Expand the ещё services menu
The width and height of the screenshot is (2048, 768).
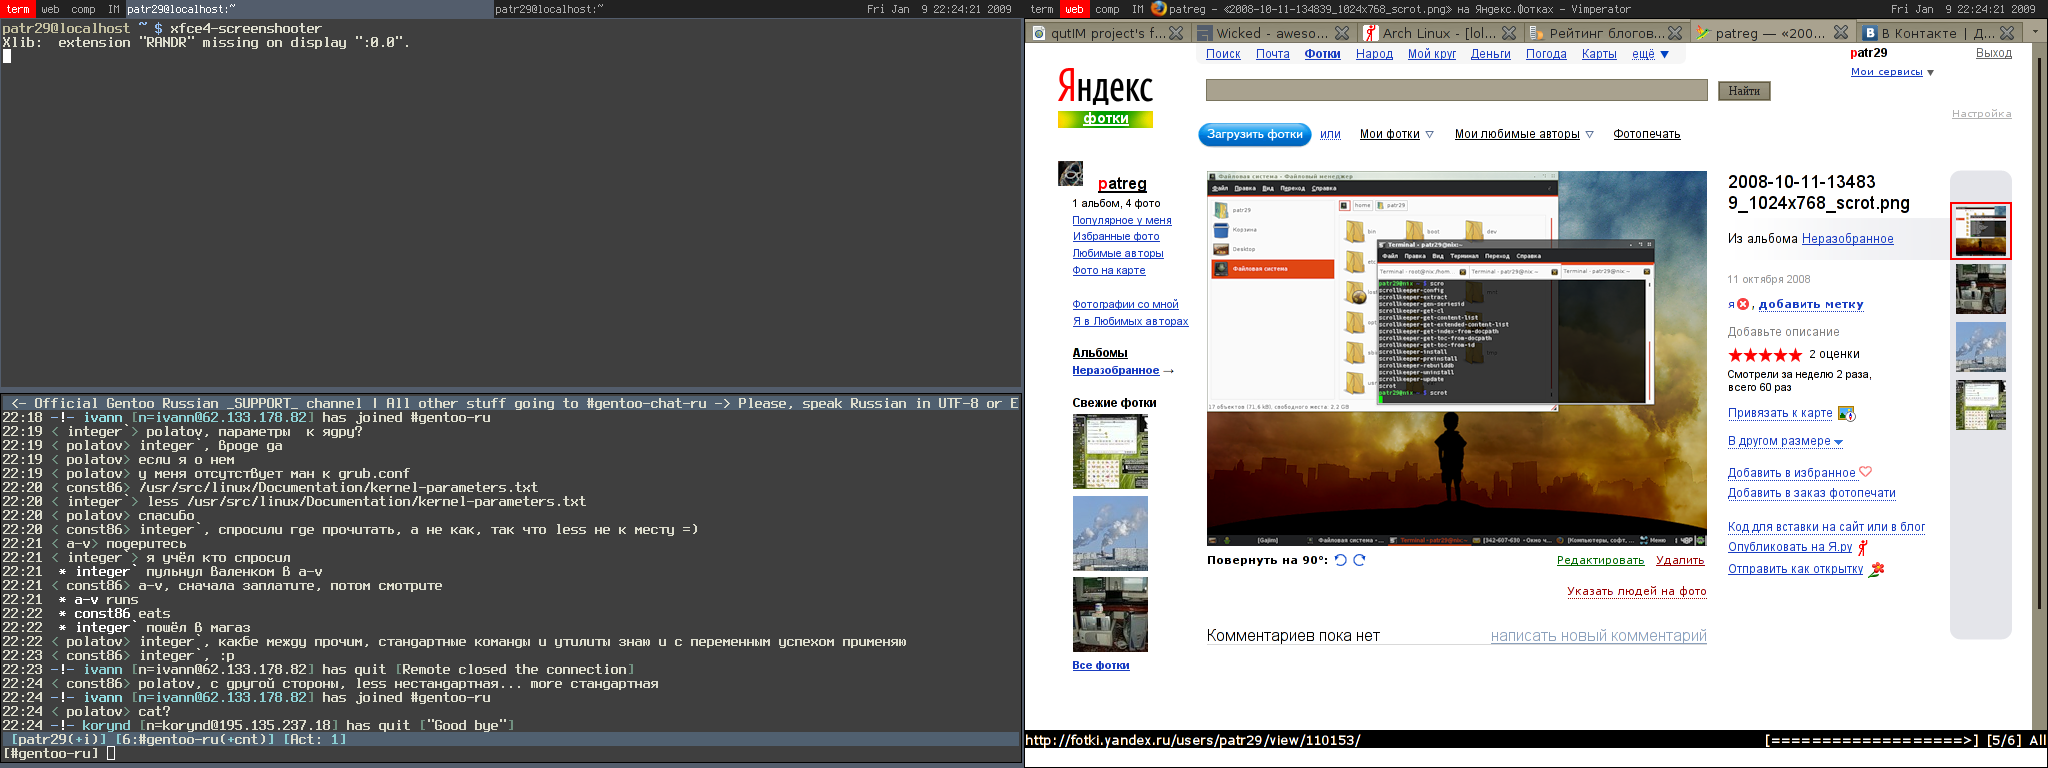1651,54
